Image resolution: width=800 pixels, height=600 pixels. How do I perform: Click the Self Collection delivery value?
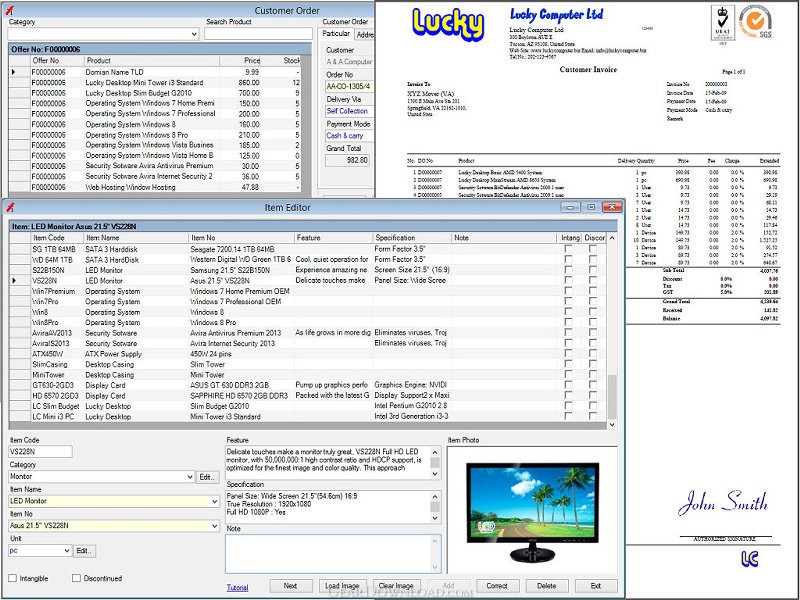[x=347, y=111]
